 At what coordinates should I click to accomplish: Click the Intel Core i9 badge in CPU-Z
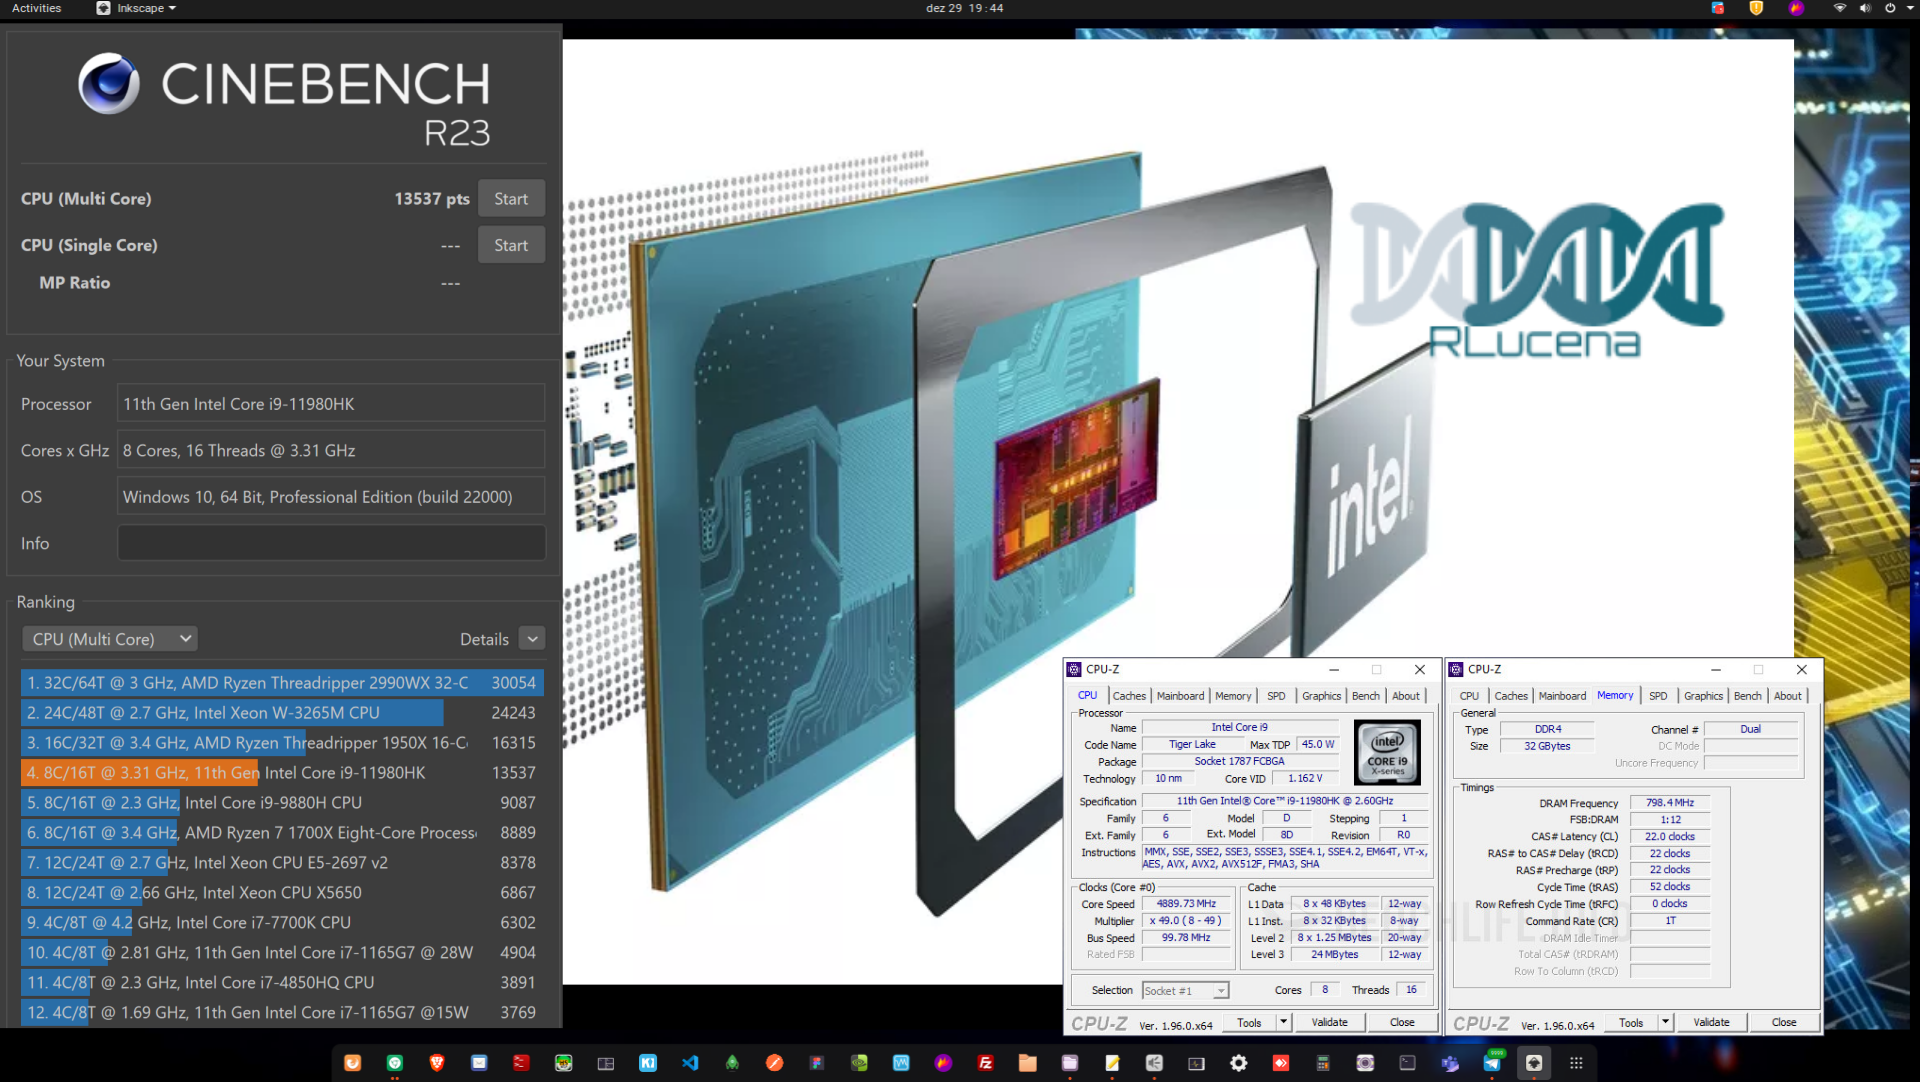click(x=1387, y=753)
